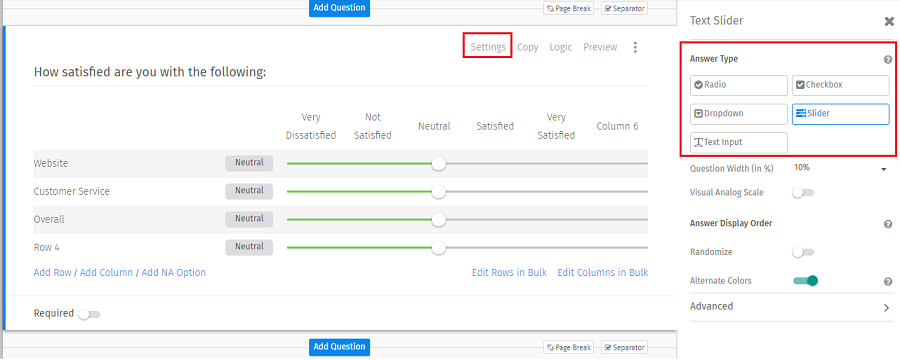Click the Answer Display Order help icon

pyautogui.click(x=888, y=224)
